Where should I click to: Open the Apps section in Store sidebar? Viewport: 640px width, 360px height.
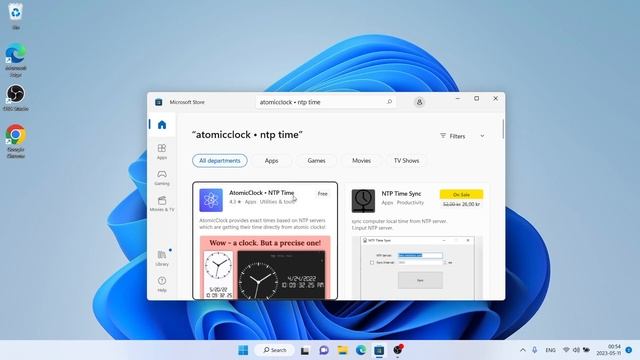coord(162,151)
